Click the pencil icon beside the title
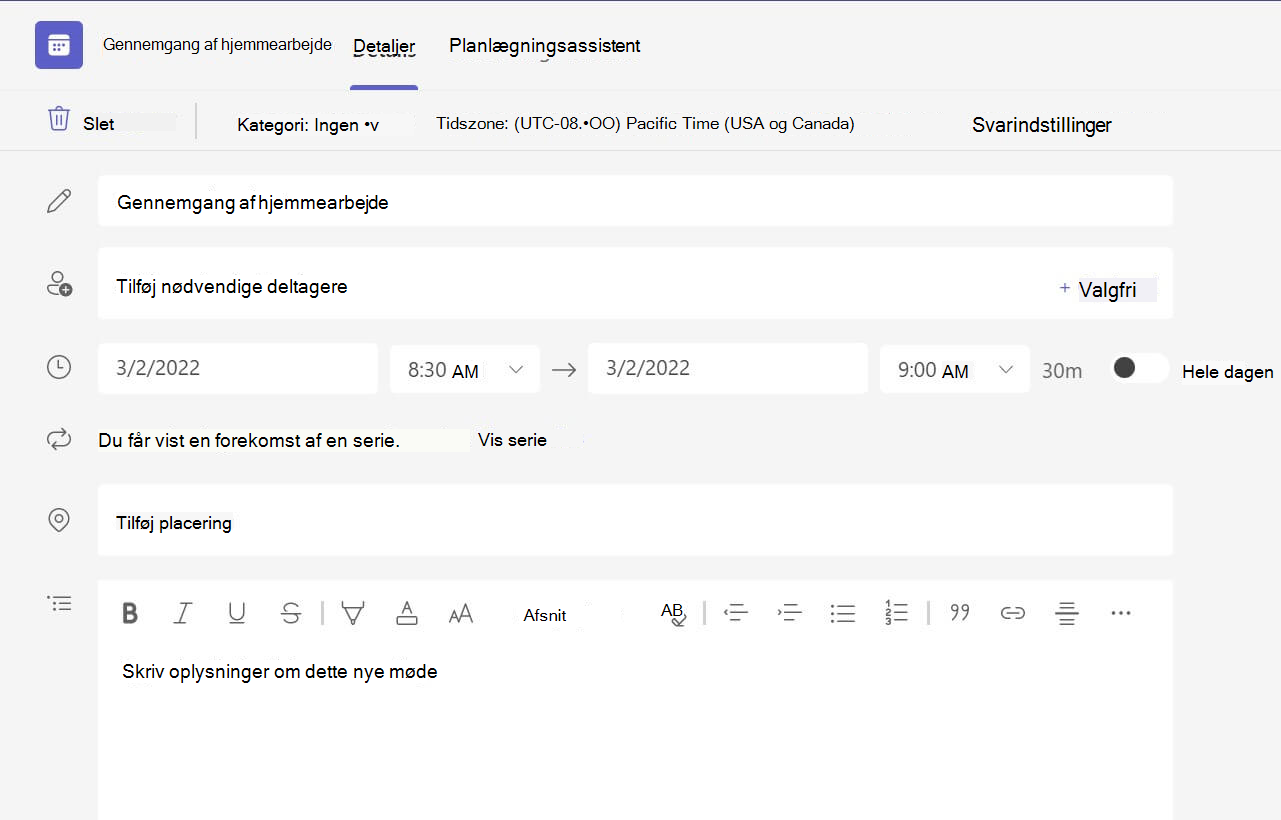The image size is (1281, 820). click(x=59, y=201)
